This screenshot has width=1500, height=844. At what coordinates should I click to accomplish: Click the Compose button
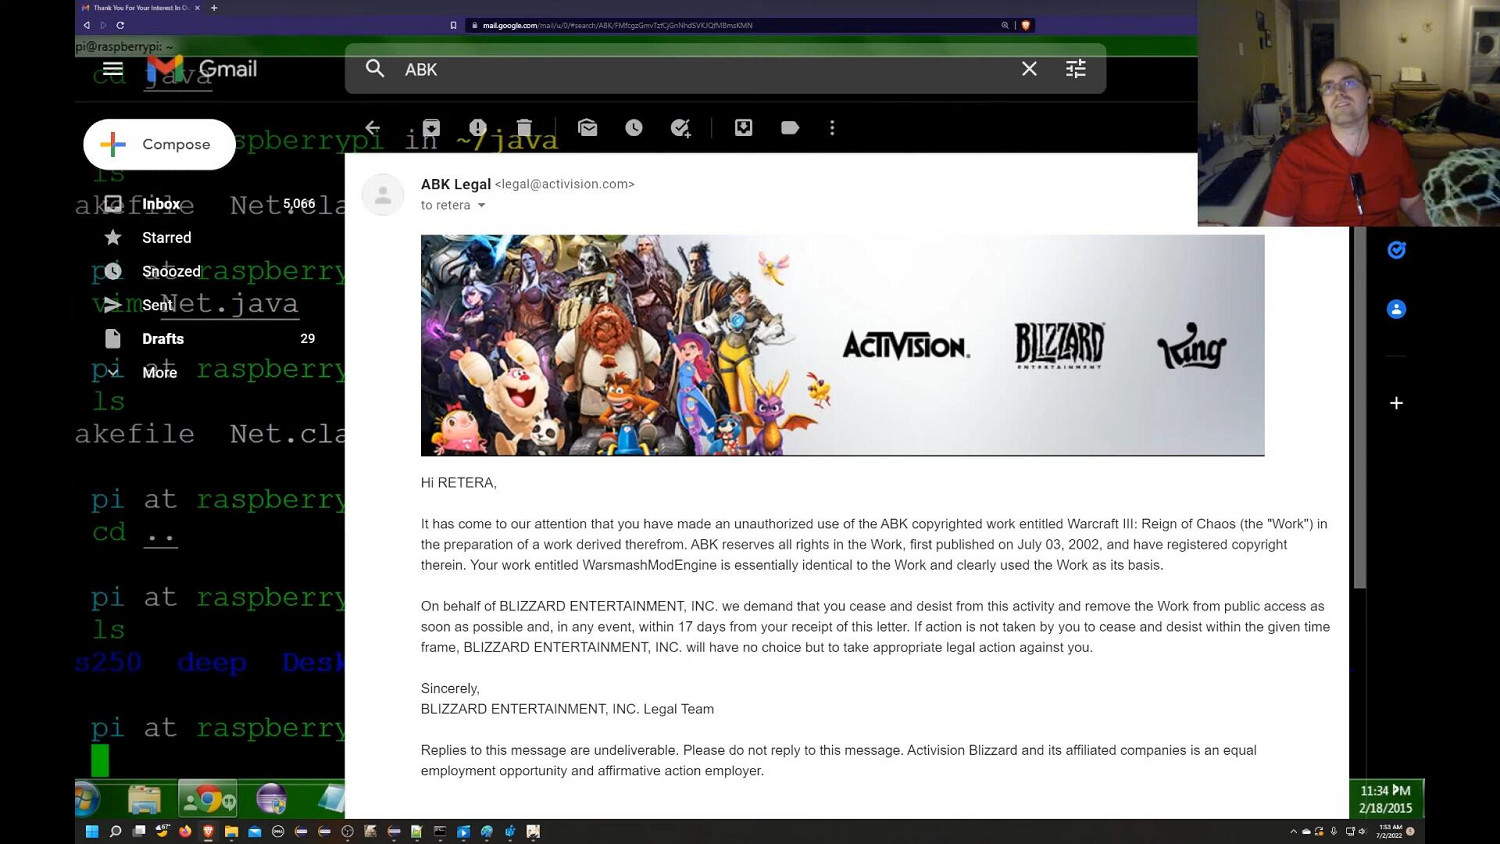[x=159, y=144]
